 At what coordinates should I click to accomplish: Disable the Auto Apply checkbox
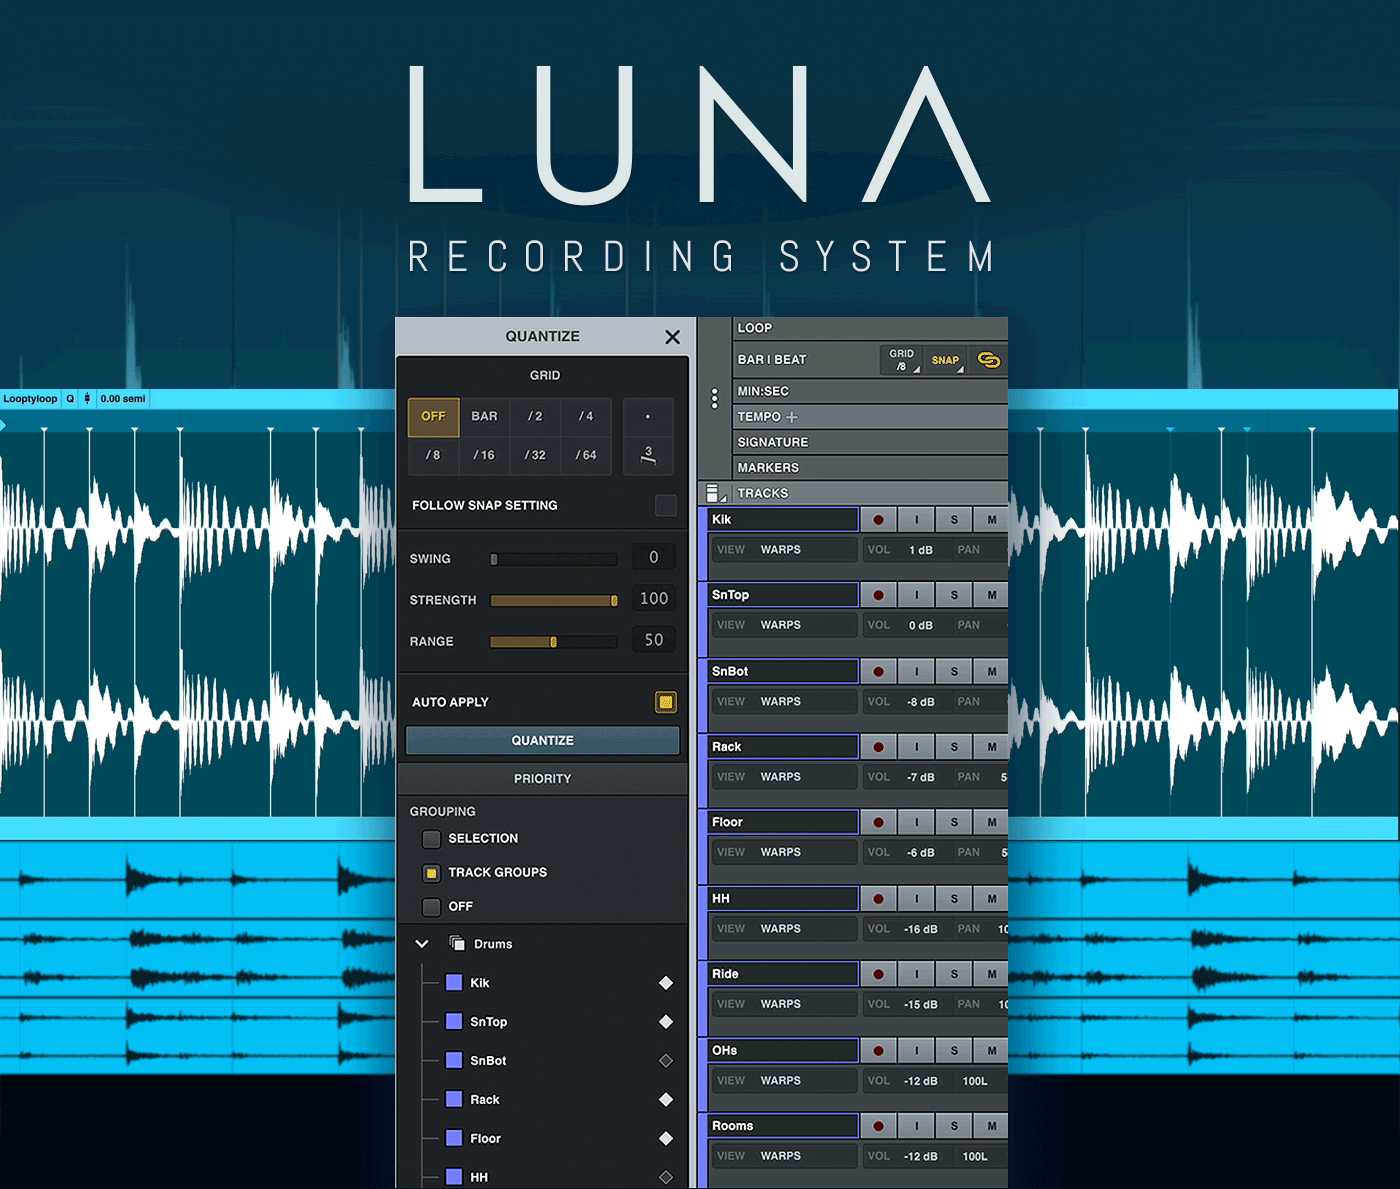pos(665,702)
